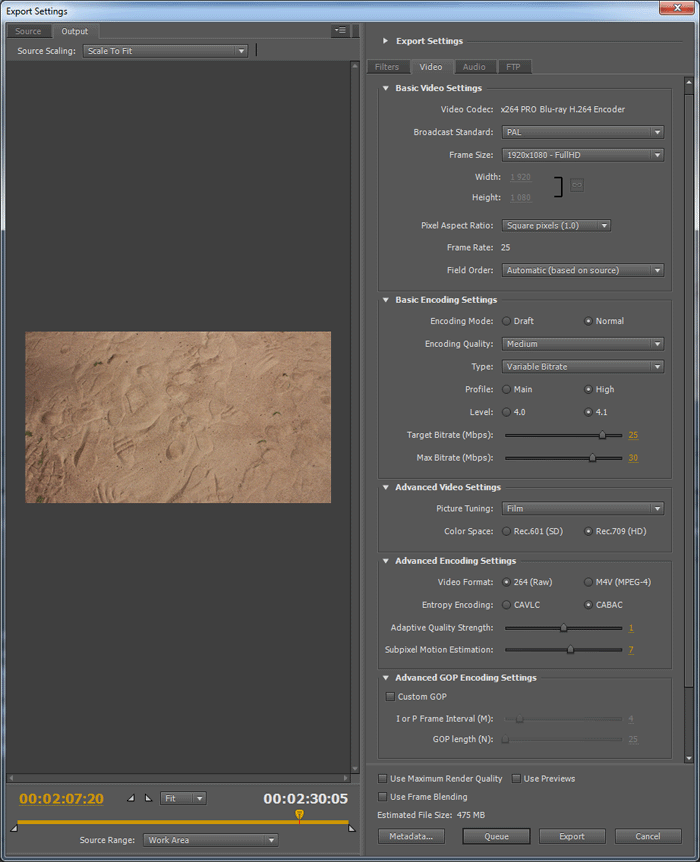Click the Set In Point icon

[x=131, y=798]
